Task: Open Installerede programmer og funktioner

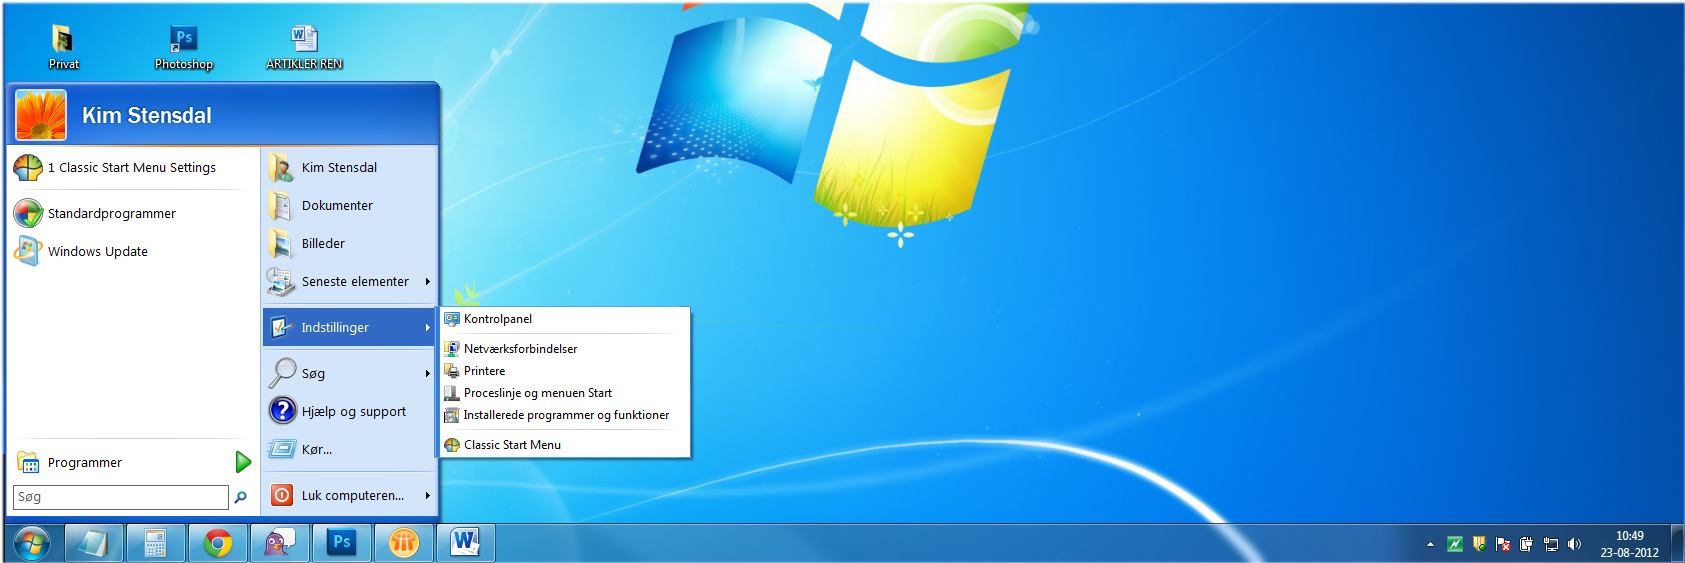Action: (565, 415)
